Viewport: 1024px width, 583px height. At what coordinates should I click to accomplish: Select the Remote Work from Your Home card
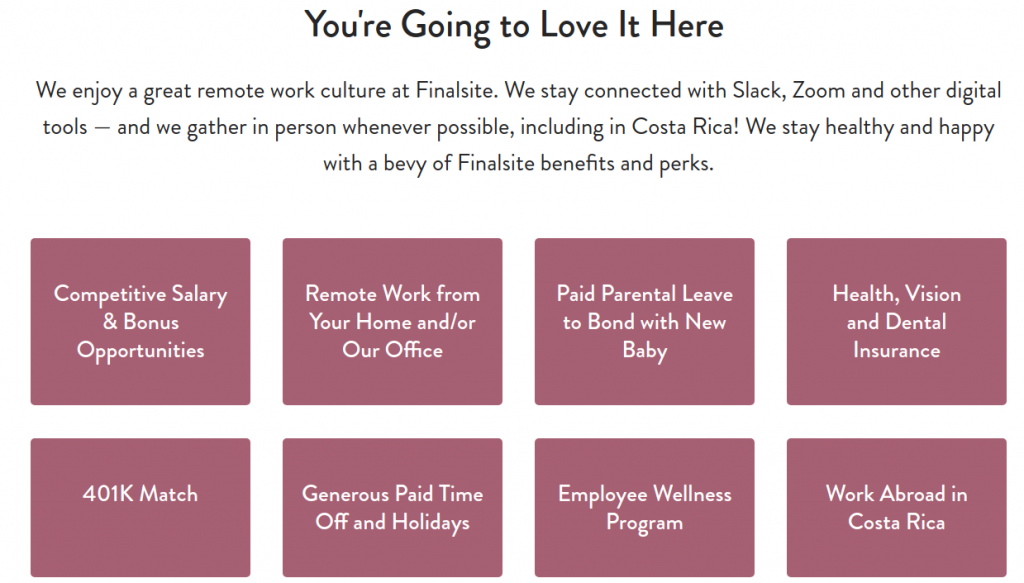(x=392, y=321)
